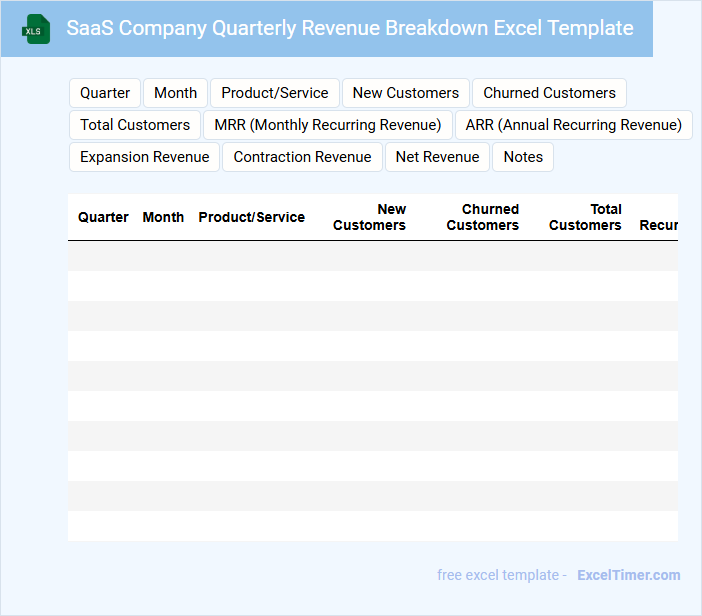Click the page title heading text
The height and width of the screenshot is (616, 702).
click(350, 28)
